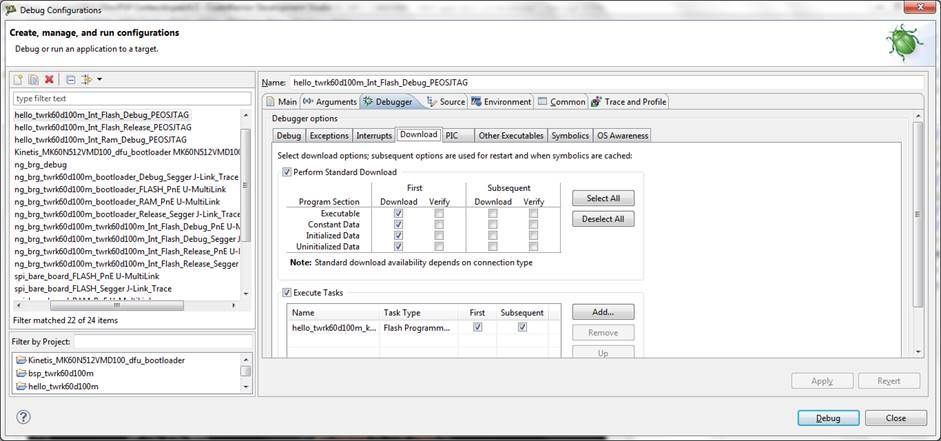Click the New launch configuration icon
This screenshot has width=941, height=441.
tap(19, 79)
